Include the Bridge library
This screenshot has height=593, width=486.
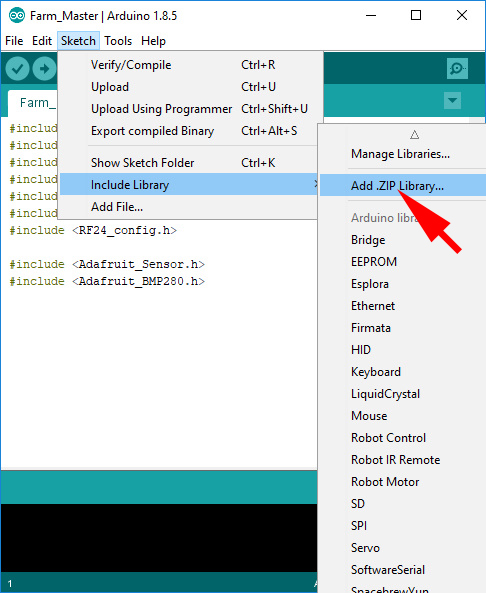tap(403, 240)
